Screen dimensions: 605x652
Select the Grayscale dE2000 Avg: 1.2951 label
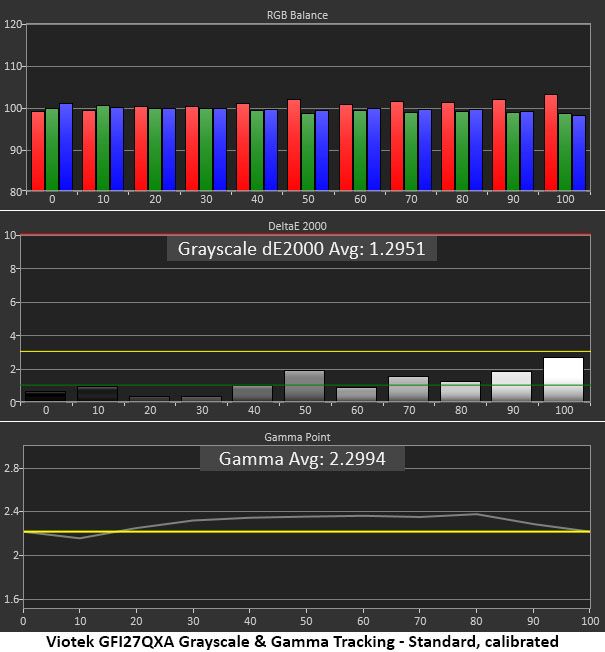pos(301,249)
